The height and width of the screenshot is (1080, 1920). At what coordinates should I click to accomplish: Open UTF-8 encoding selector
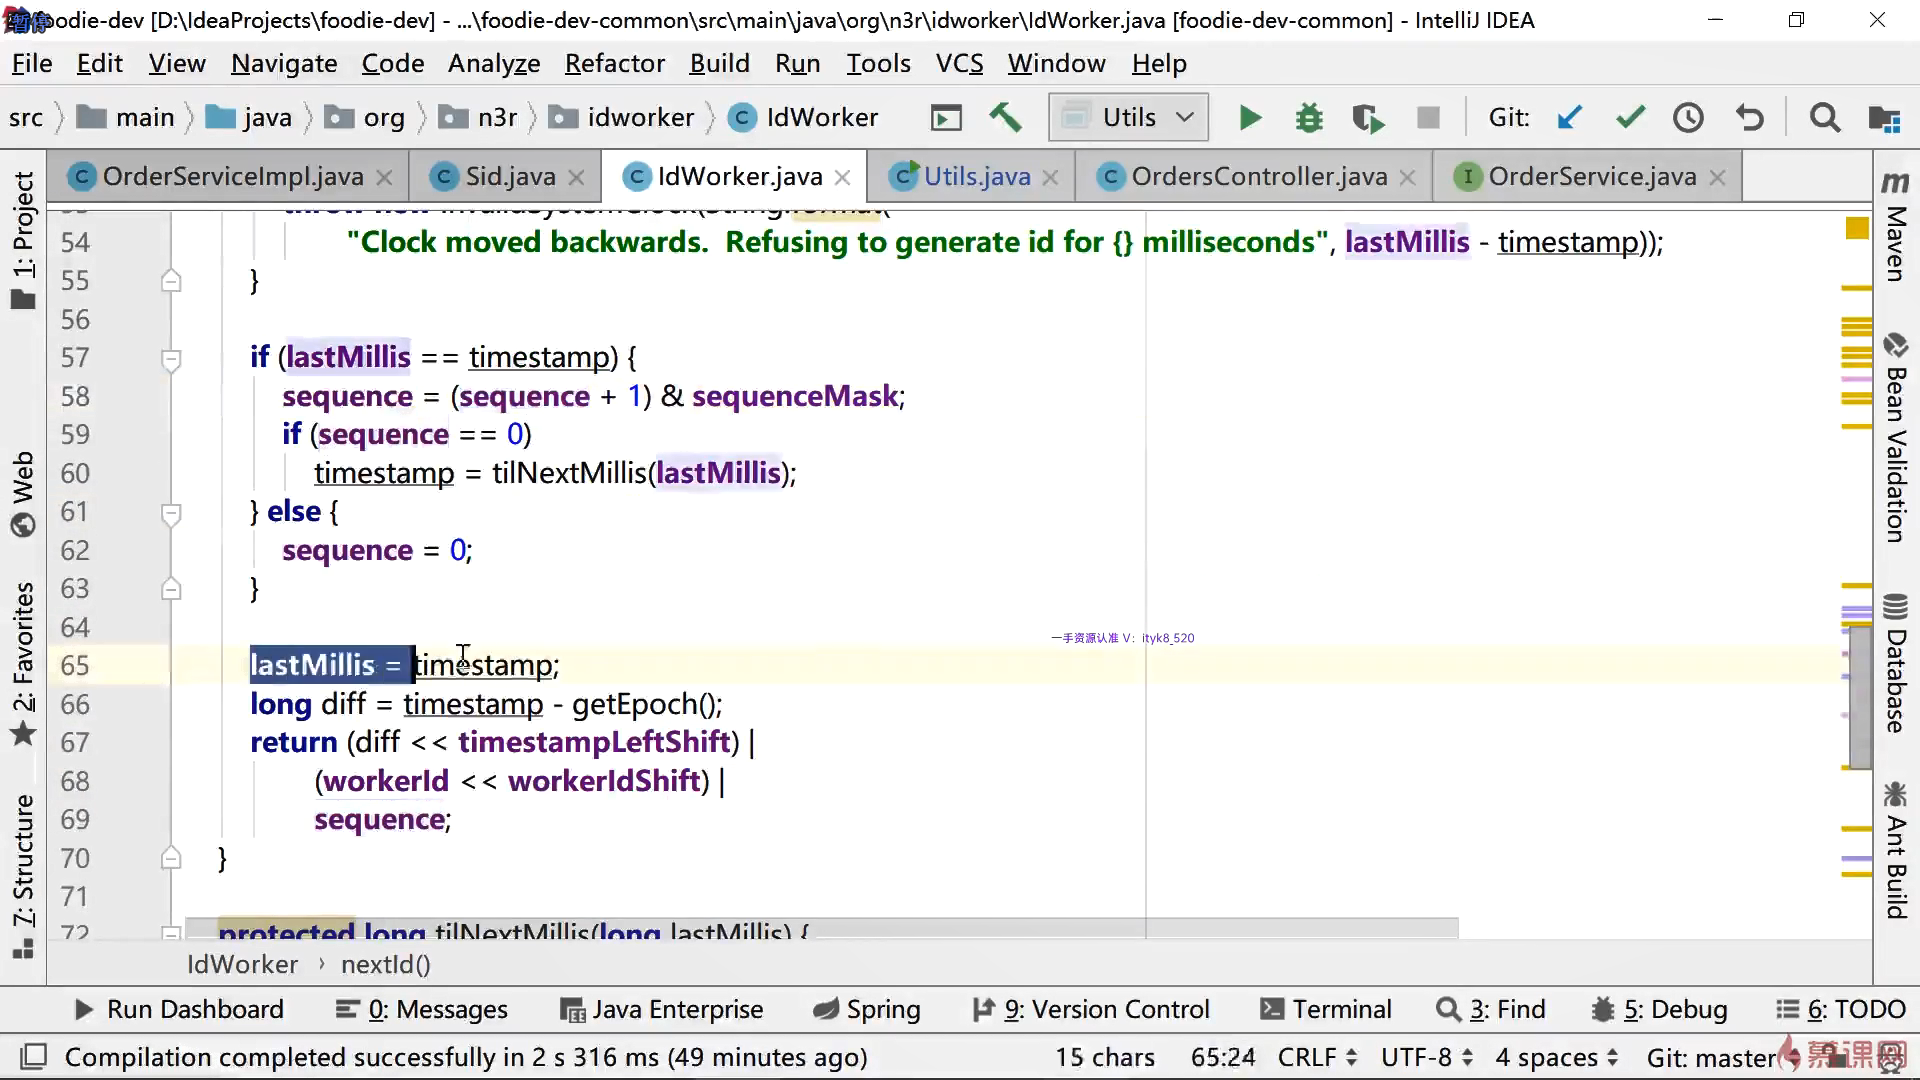coord(1426,1057)
